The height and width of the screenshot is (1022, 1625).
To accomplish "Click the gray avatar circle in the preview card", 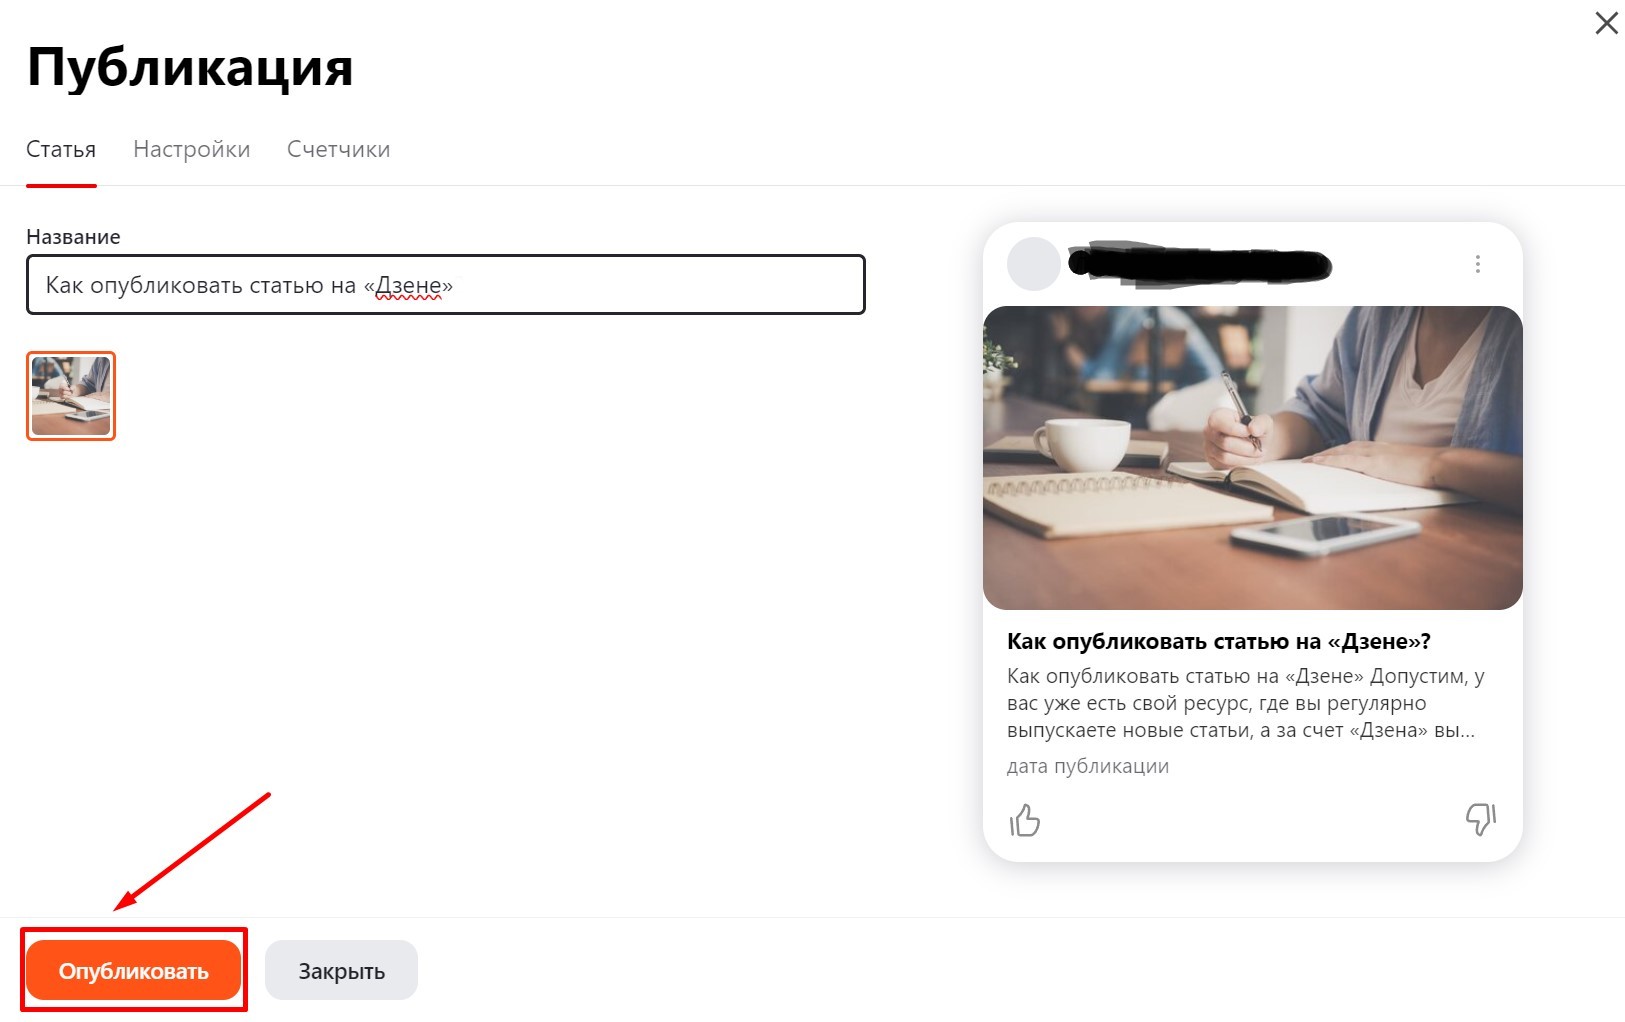I will [1033, 264].
